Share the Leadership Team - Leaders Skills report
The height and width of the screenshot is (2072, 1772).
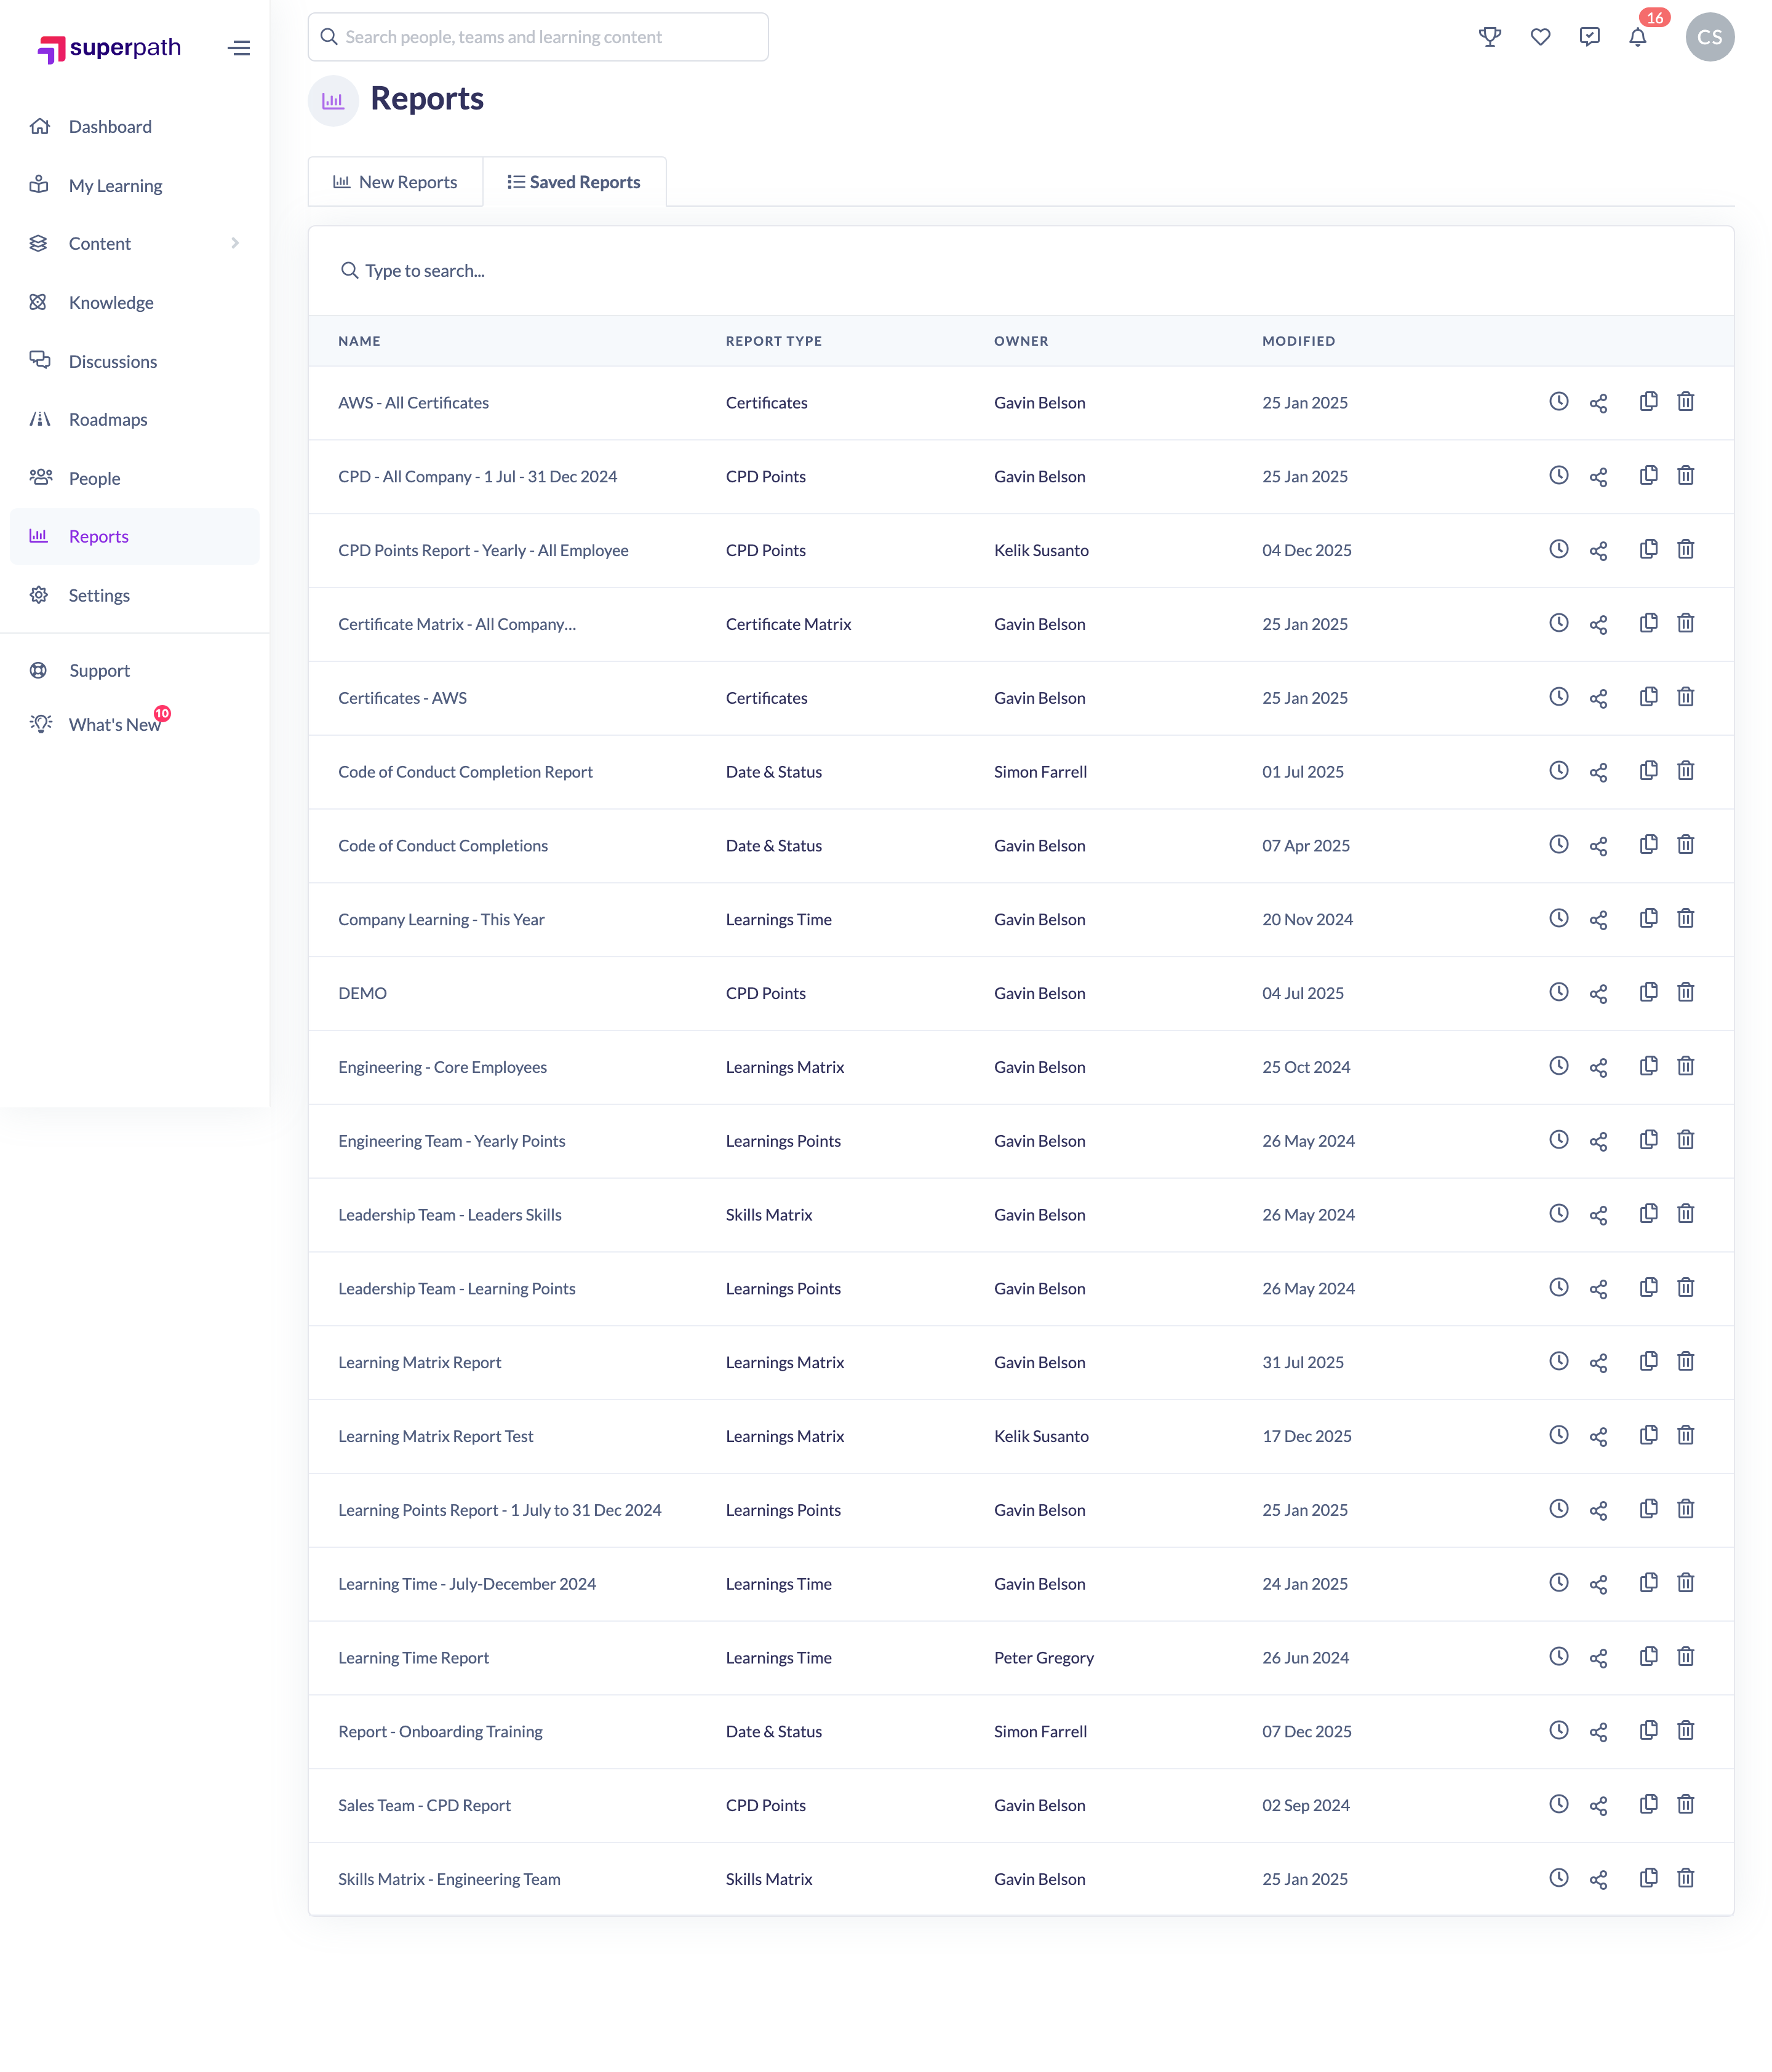pyautogui.click(x=1598, y=1215)
